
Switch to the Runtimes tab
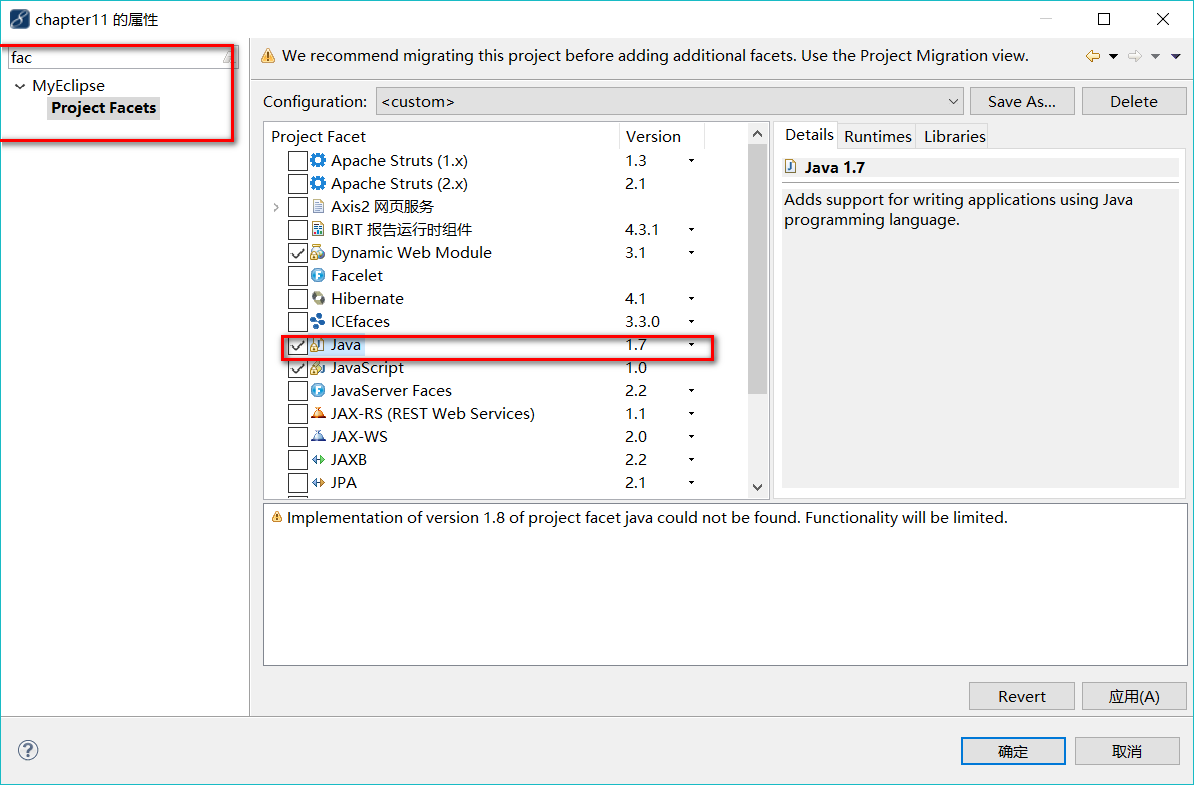click(x=877, y=136)
